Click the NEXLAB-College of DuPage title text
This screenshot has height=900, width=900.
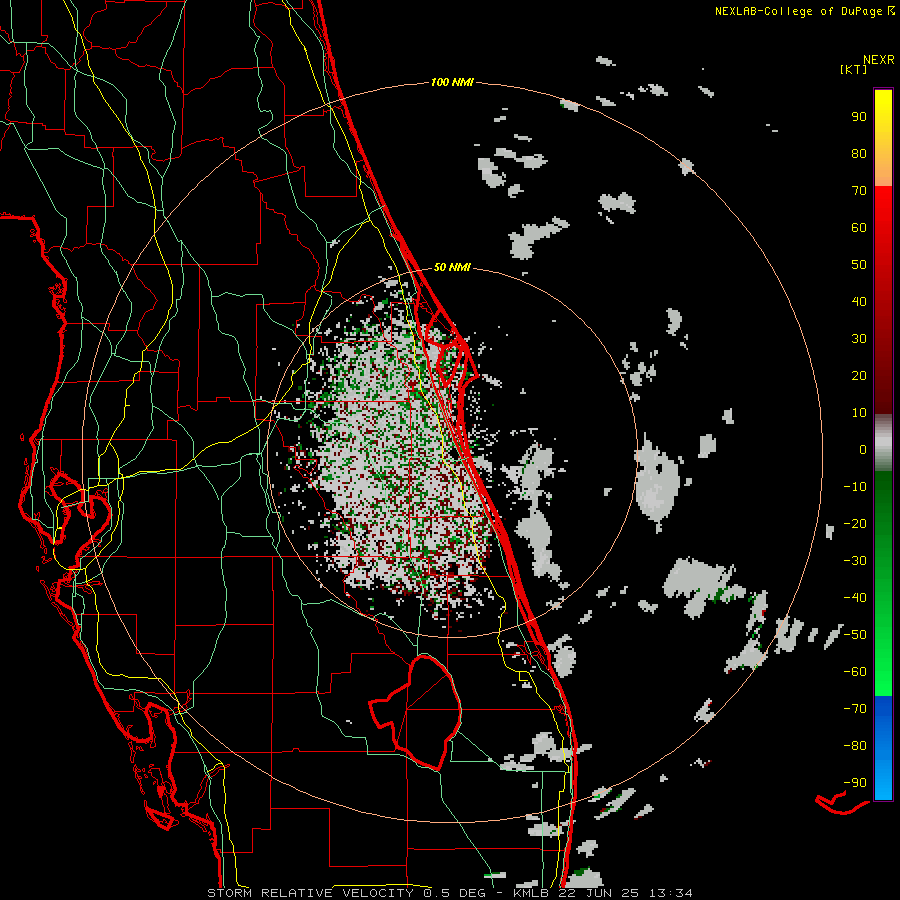click(x=798, y=11)
